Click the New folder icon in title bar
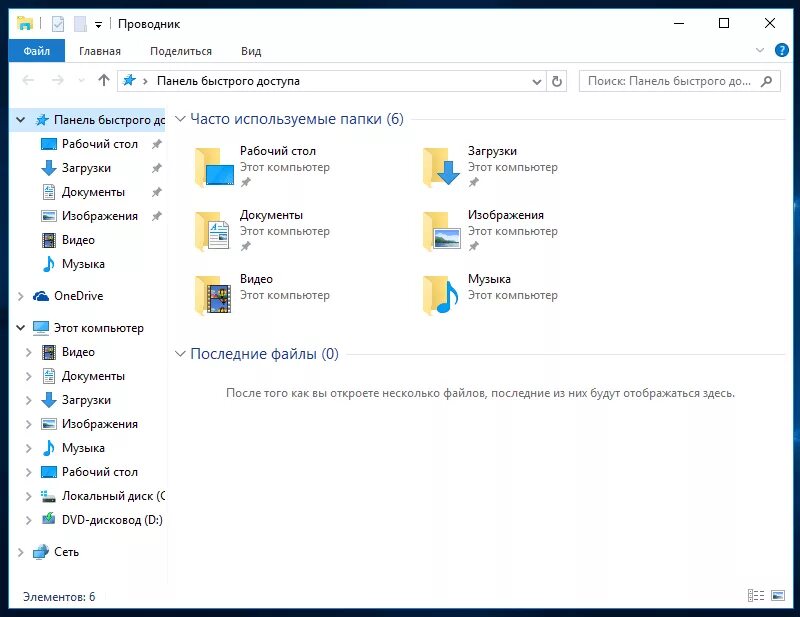Image resolution: width=800 pixels, height=617 pixels. (80, 23)
